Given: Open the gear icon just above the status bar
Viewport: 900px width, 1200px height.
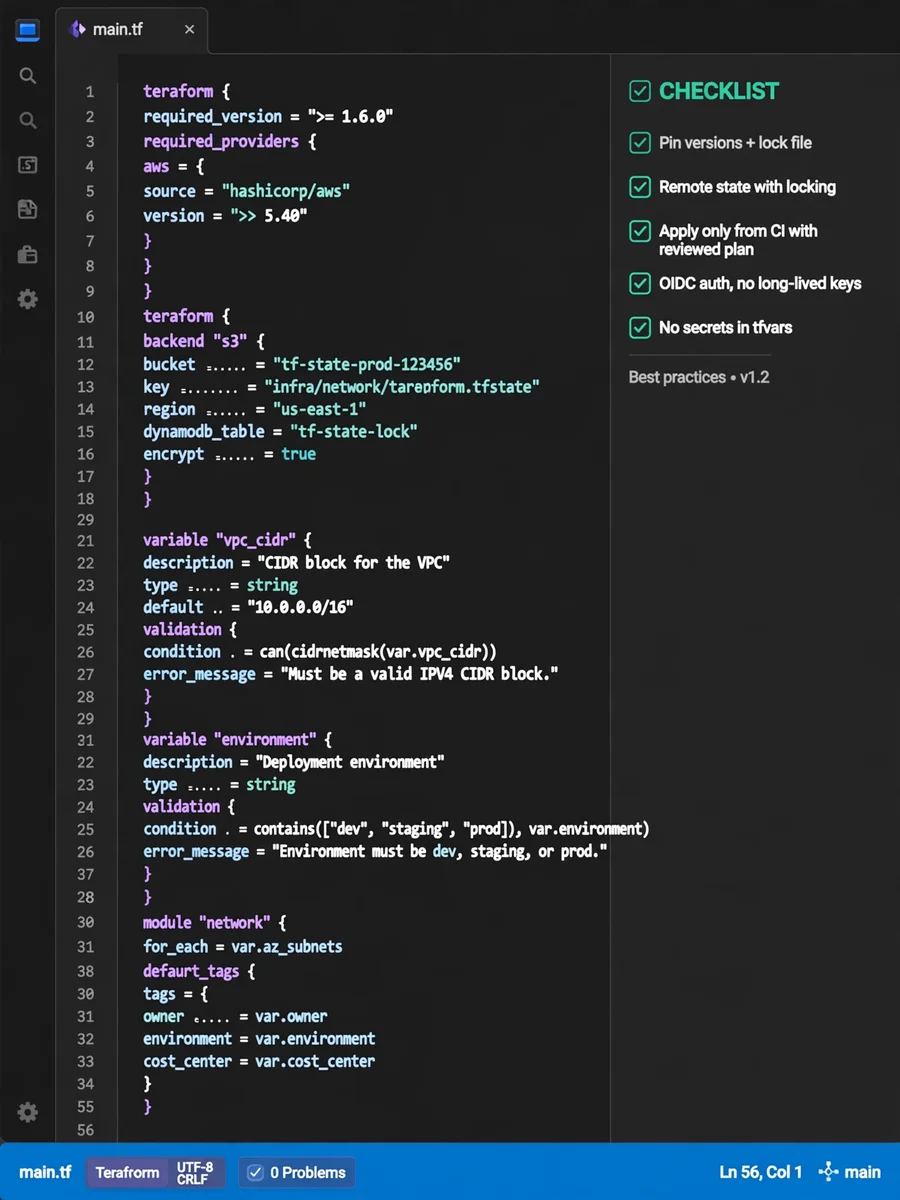Looking at the screenshot, I should click(x=28, y=1112).
